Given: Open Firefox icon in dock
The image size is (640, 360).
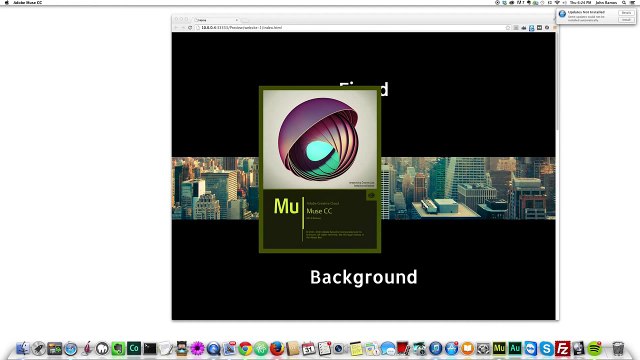Looking at the screenshot, I should pyautogui.click(x=277, y=348).
